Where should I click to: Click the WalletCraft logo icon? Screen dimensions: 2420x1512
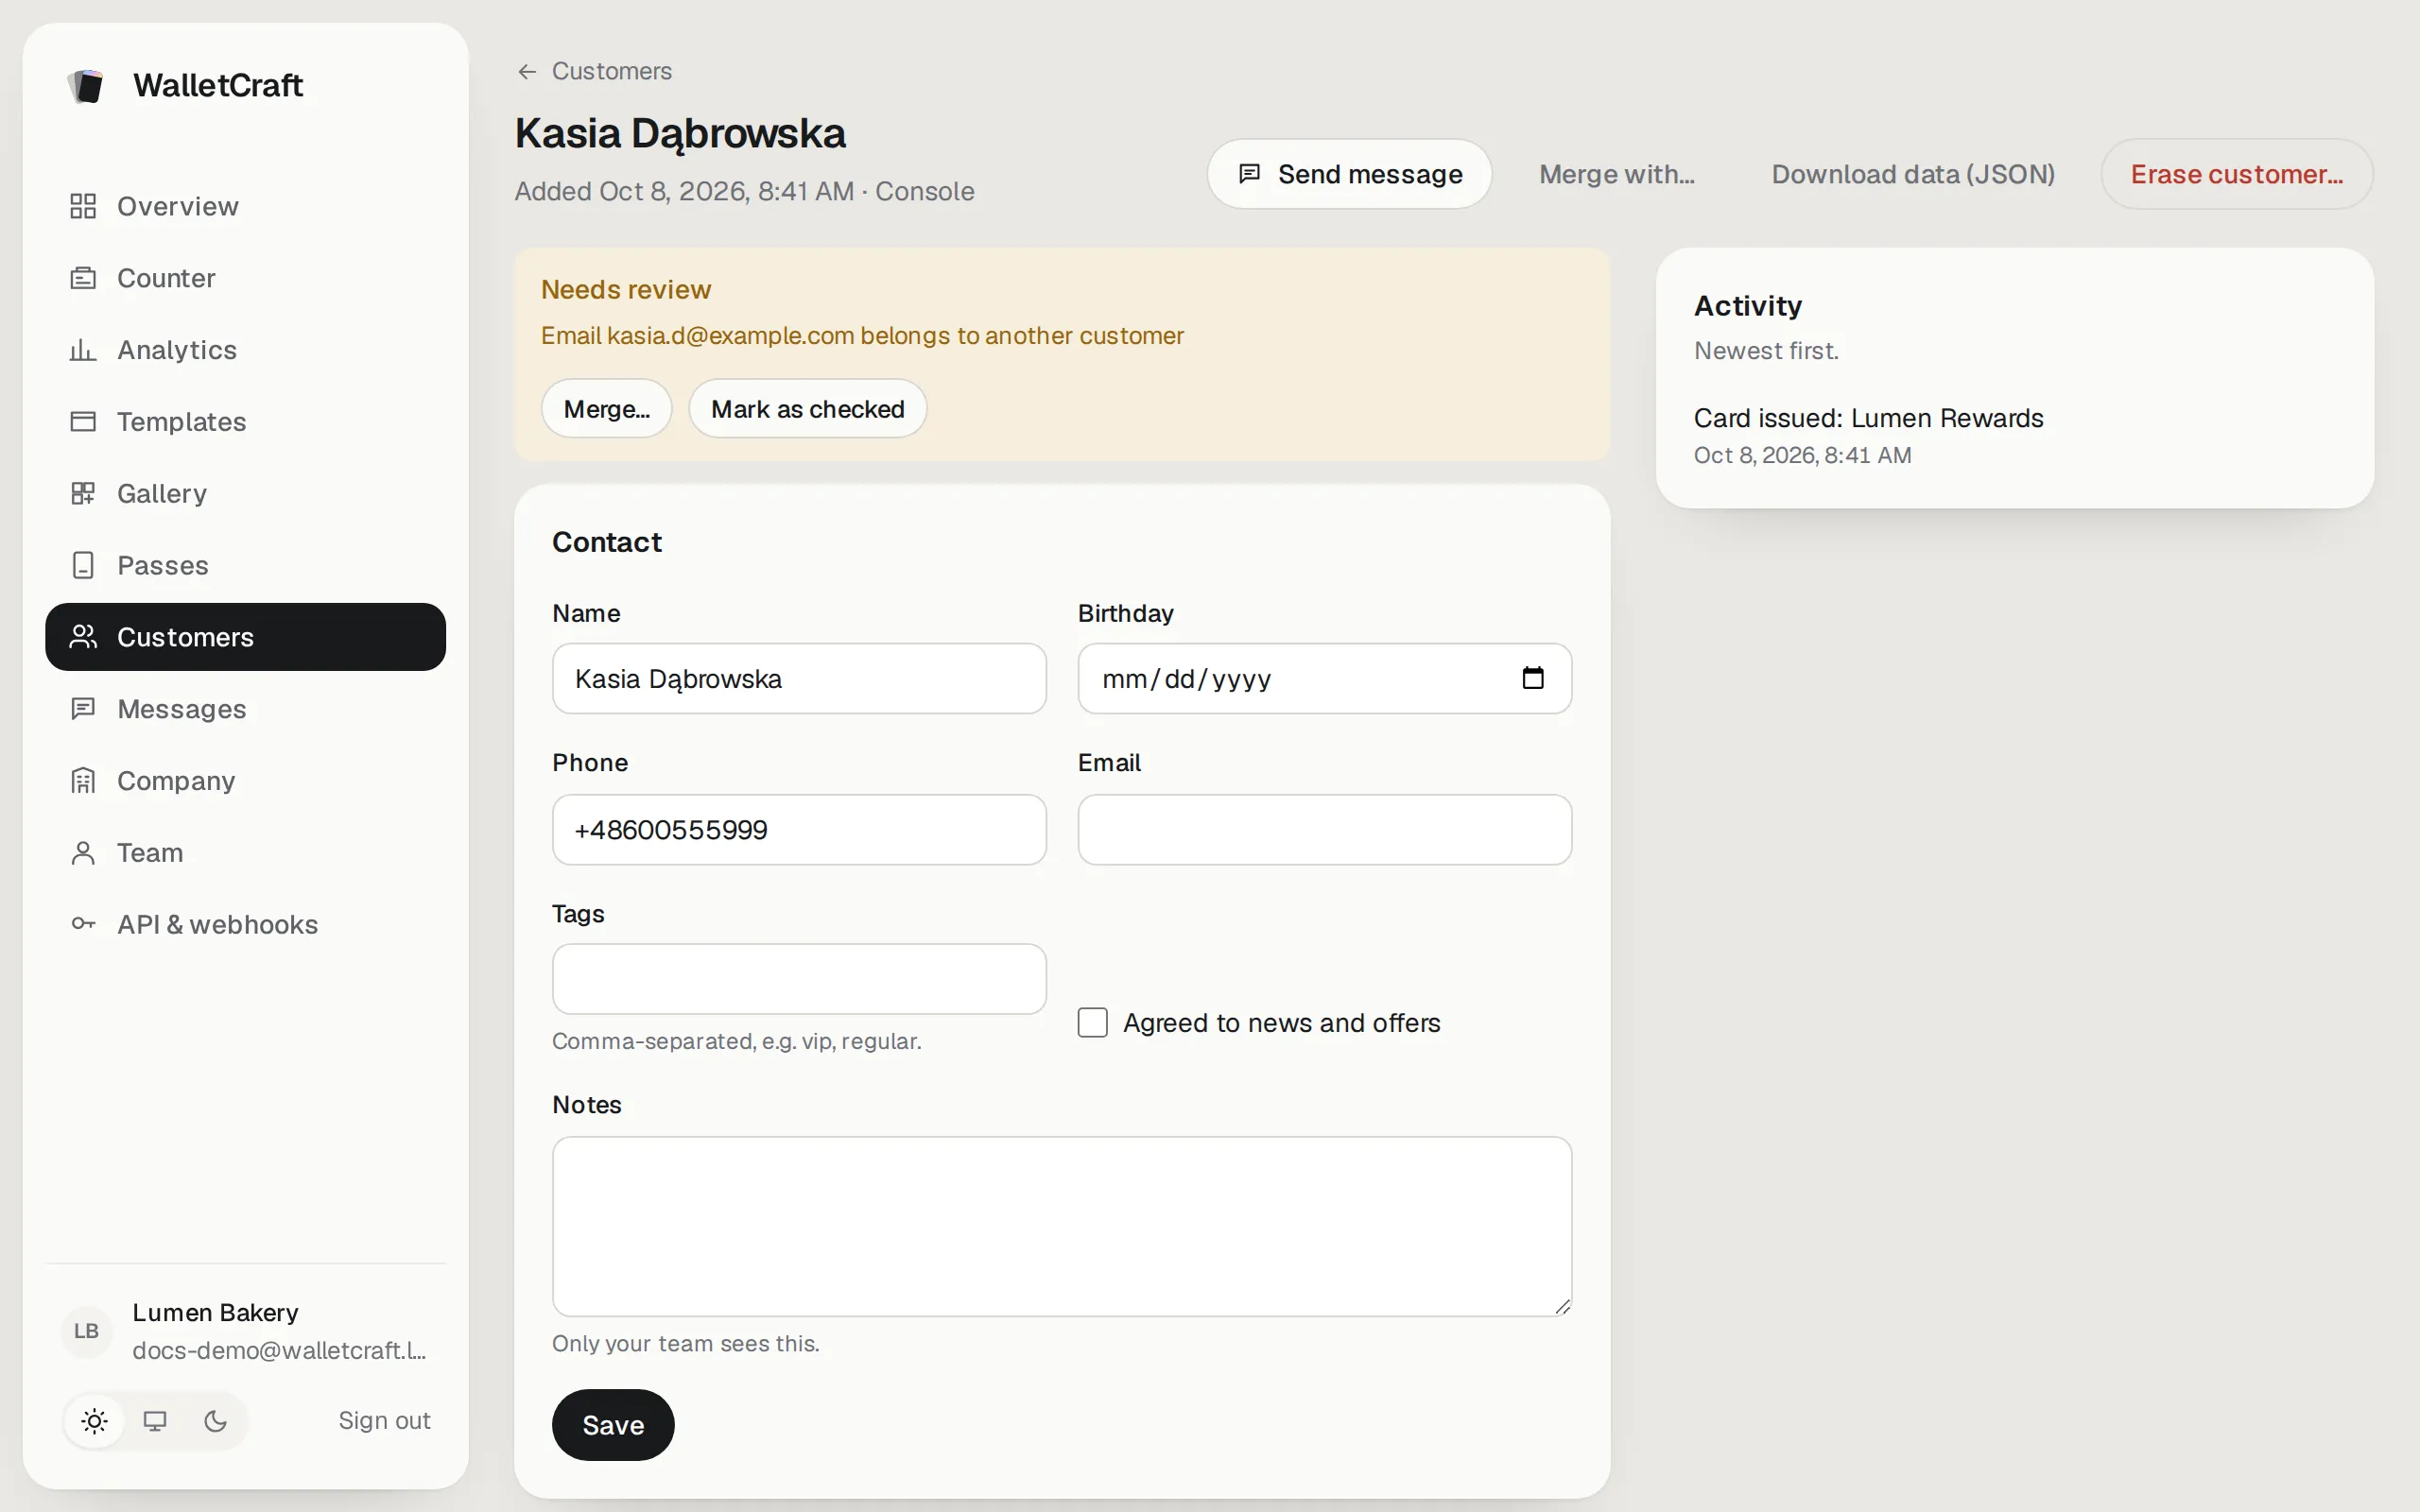pyautogui.click(x=87, y=86)
